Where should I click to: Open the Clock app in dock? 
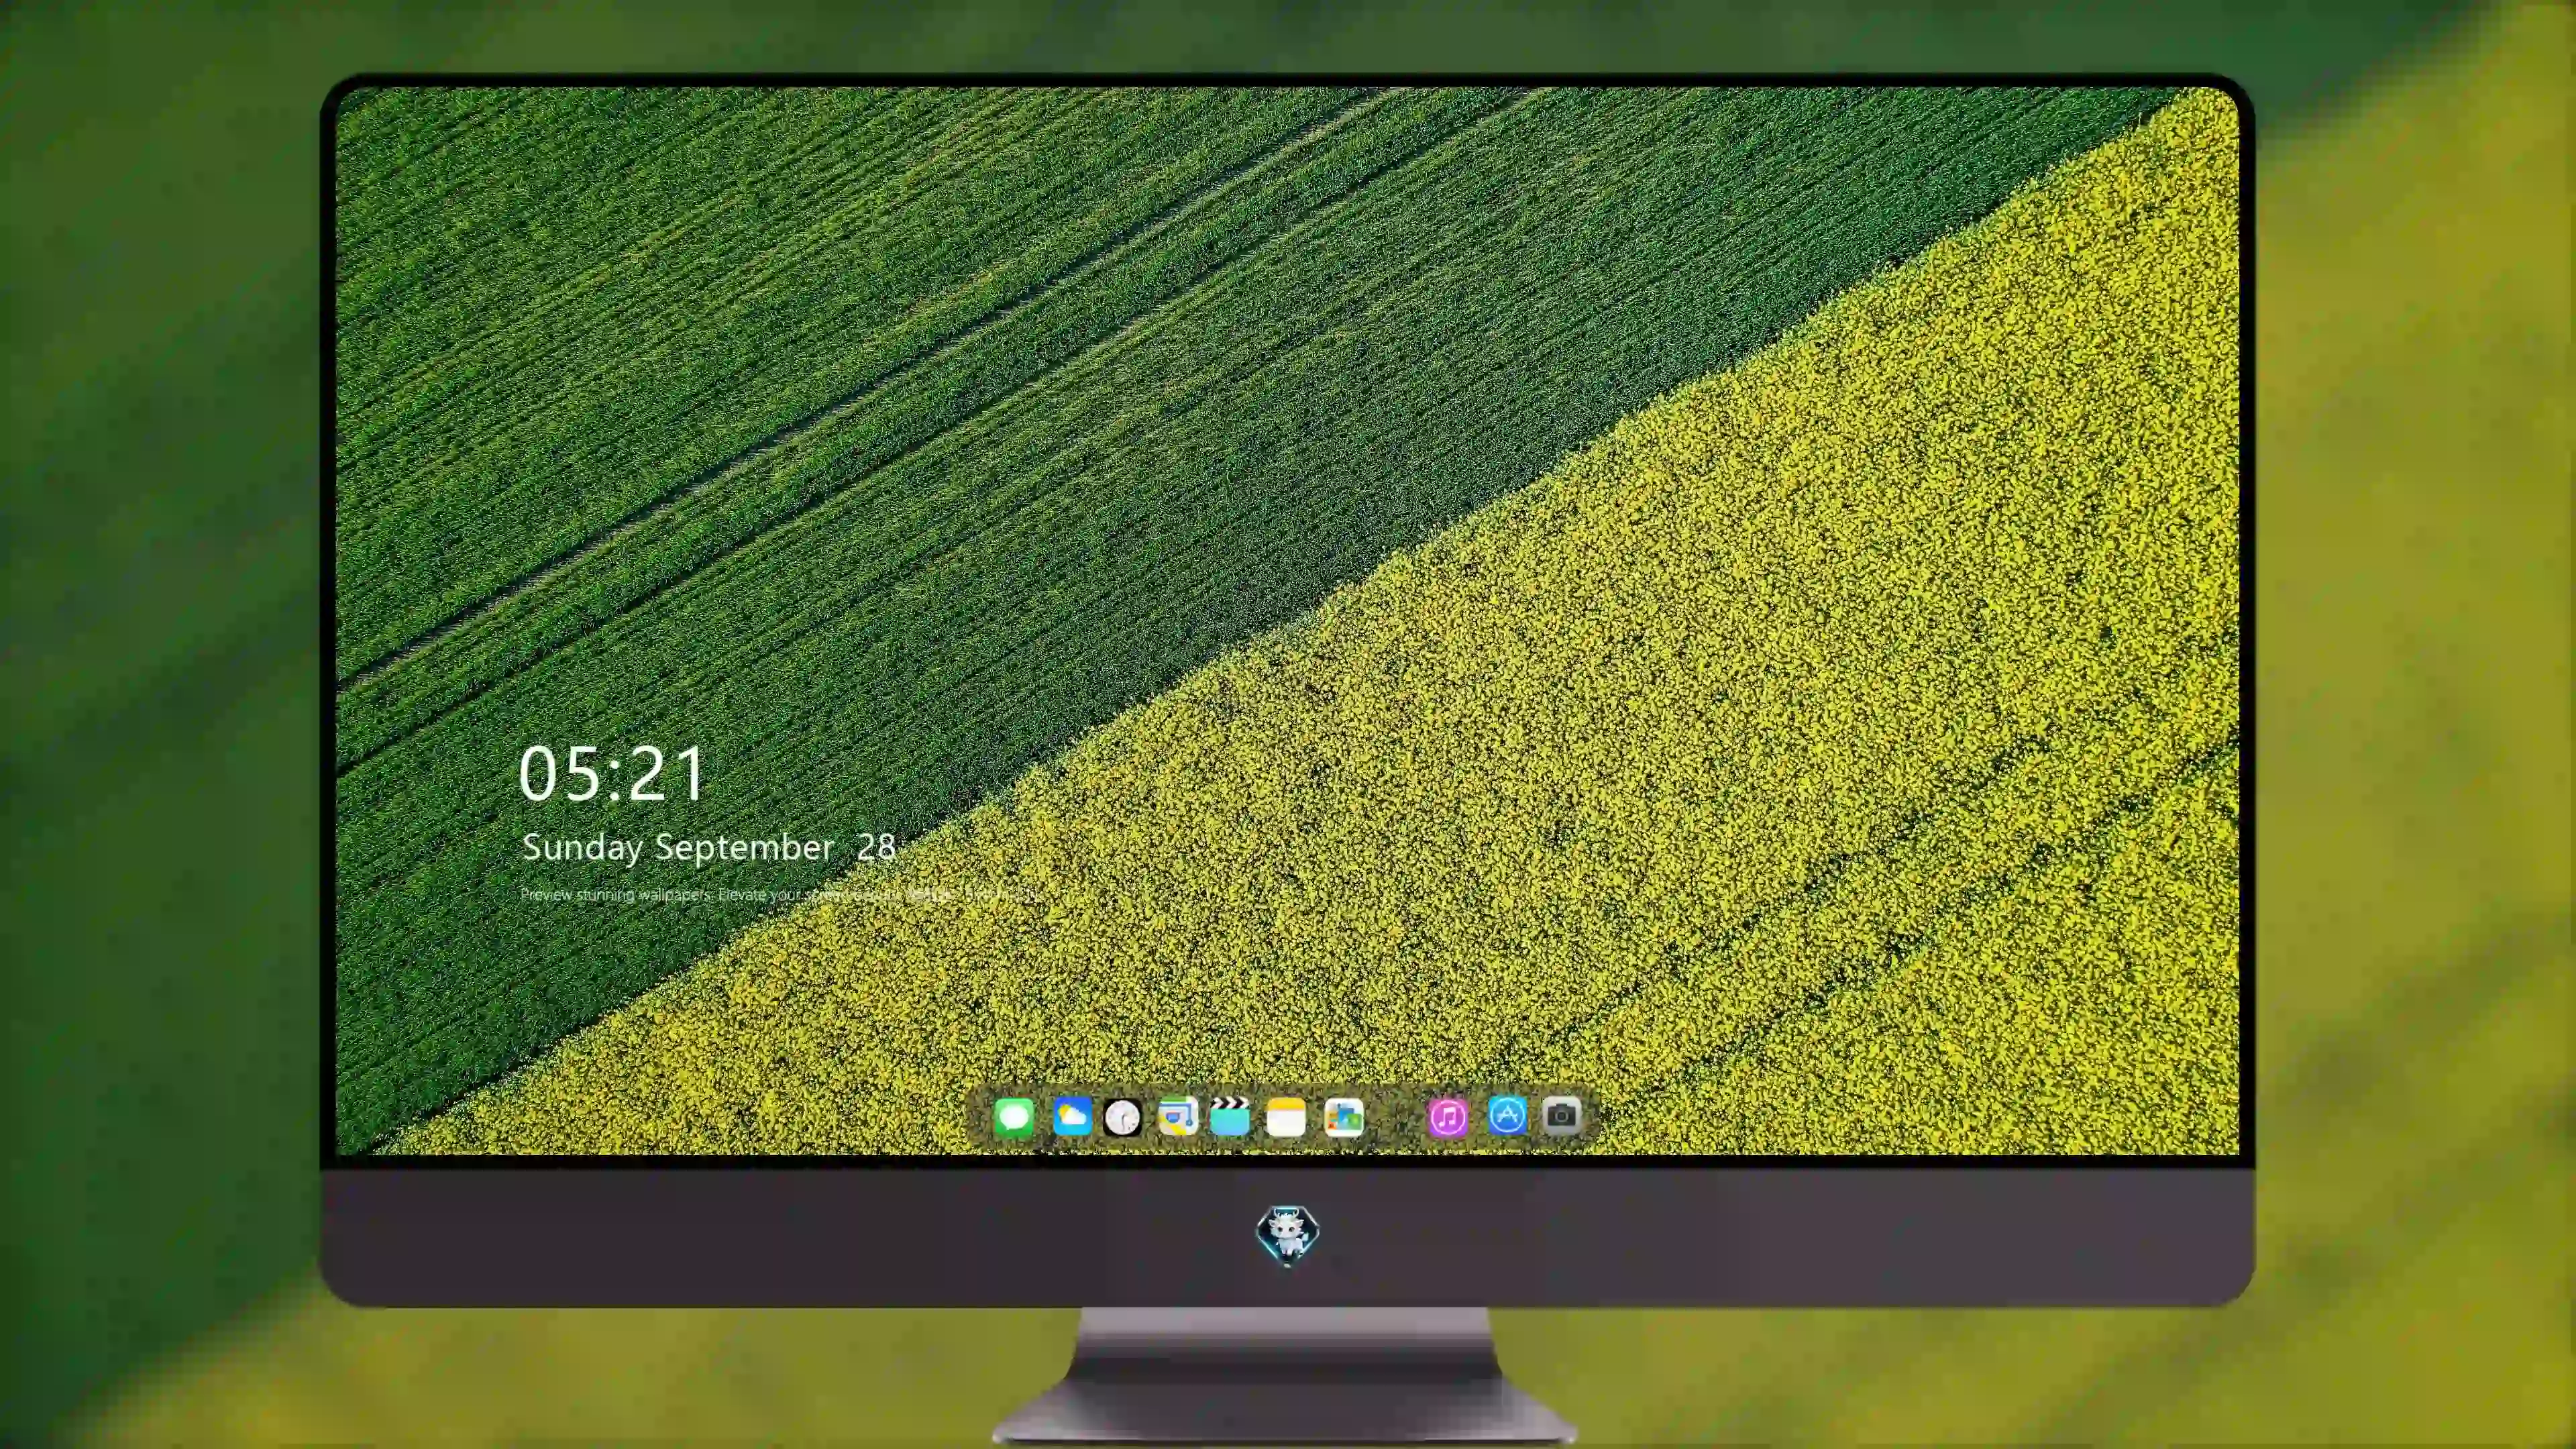(x=1122, y=1117)
